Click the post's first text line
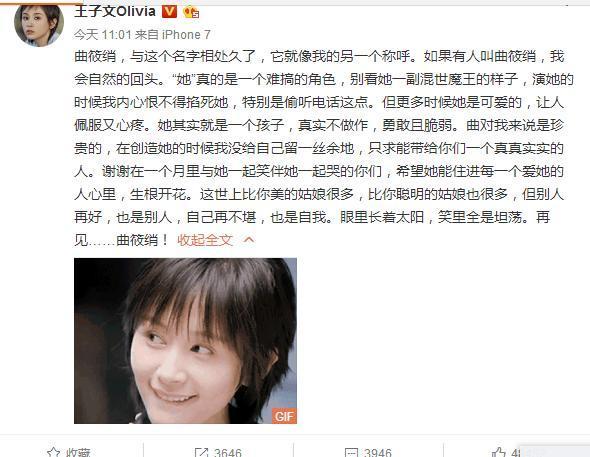The height and width of the screenshot is (457, 590). [x=319, y=56]
